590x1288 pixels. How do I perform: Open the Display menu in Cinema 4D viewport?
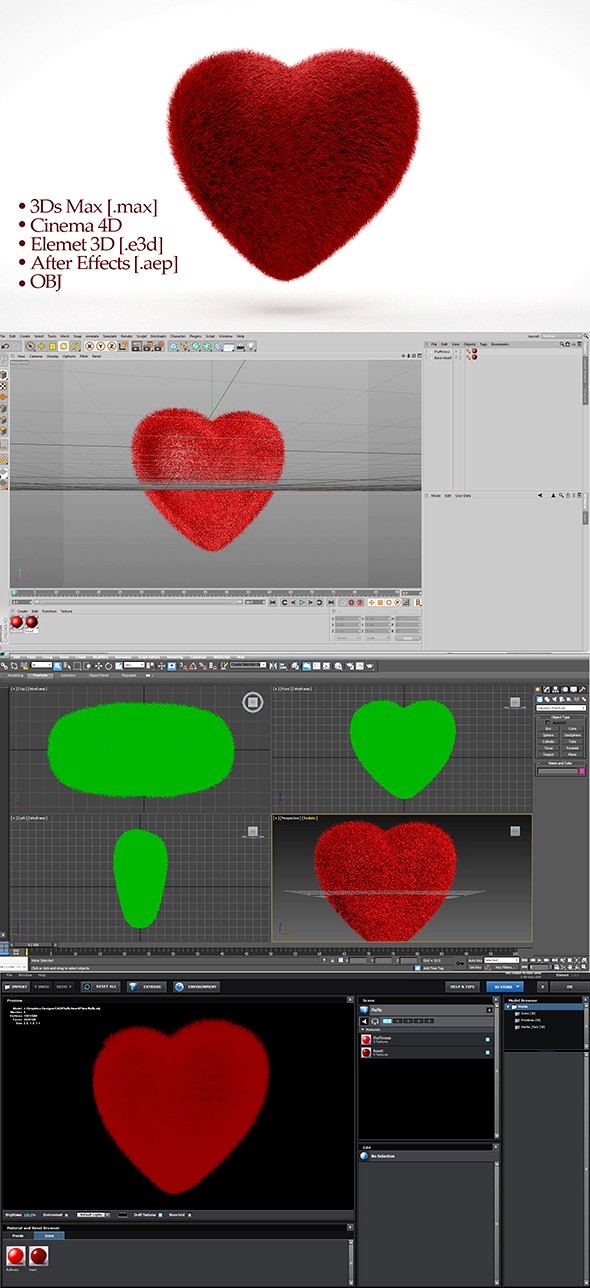(x=52, y=355)
